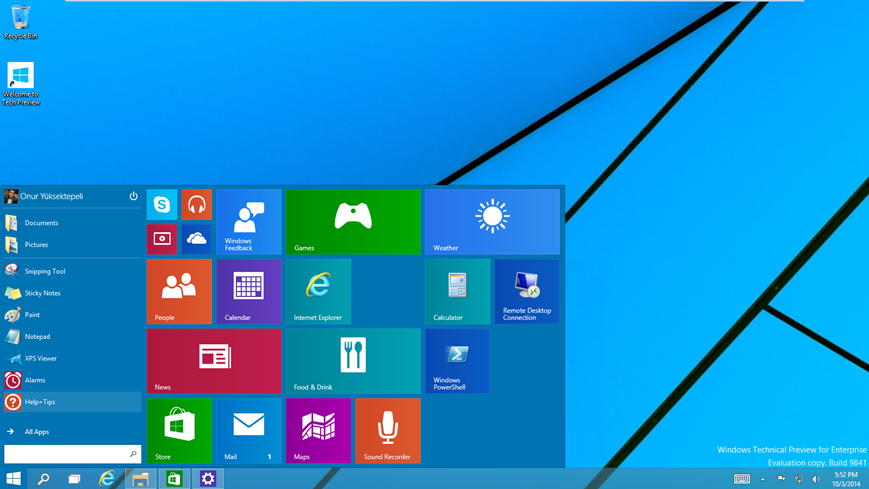869x489 pixels.
Task: Open Pictures from the Start menu list
Action: pos(72,244)
